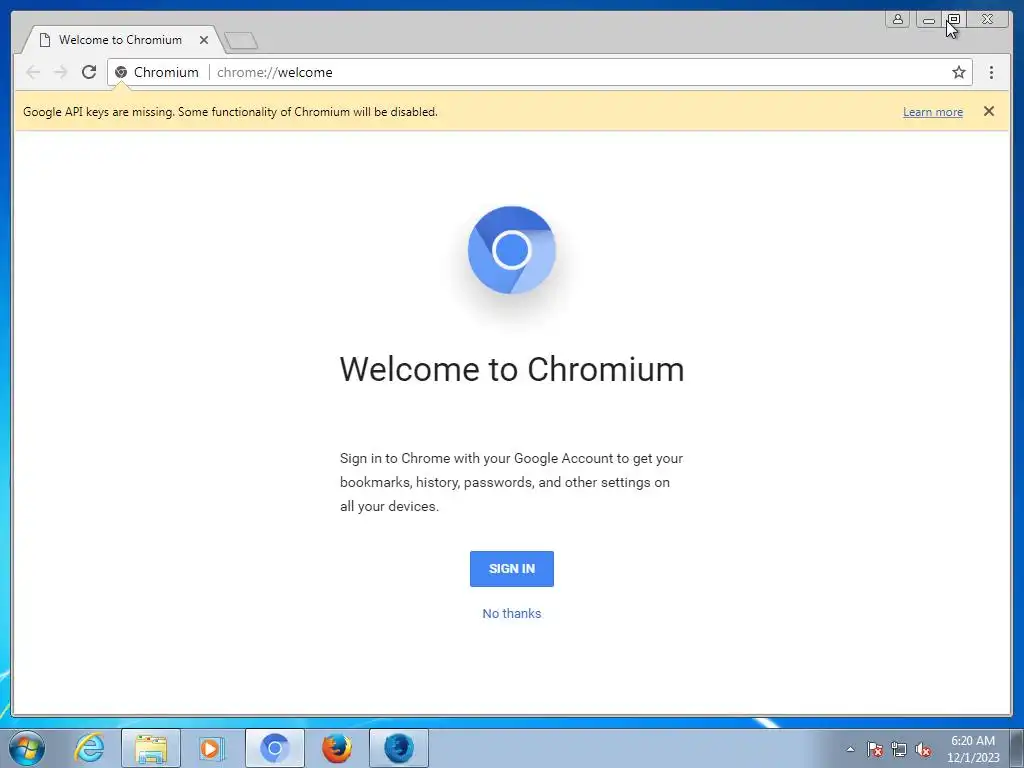The image size is (1024, 768).
Task: Open the network status tray icon
Action: click(899, 749)
